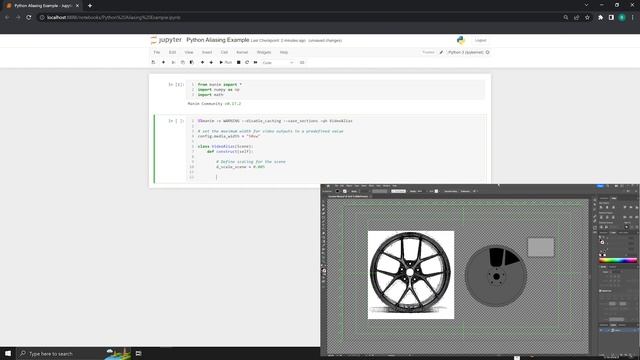640x360 pixels.
Task: Open the Insert menu in Jupyter
Action: (x=207, y=52)
